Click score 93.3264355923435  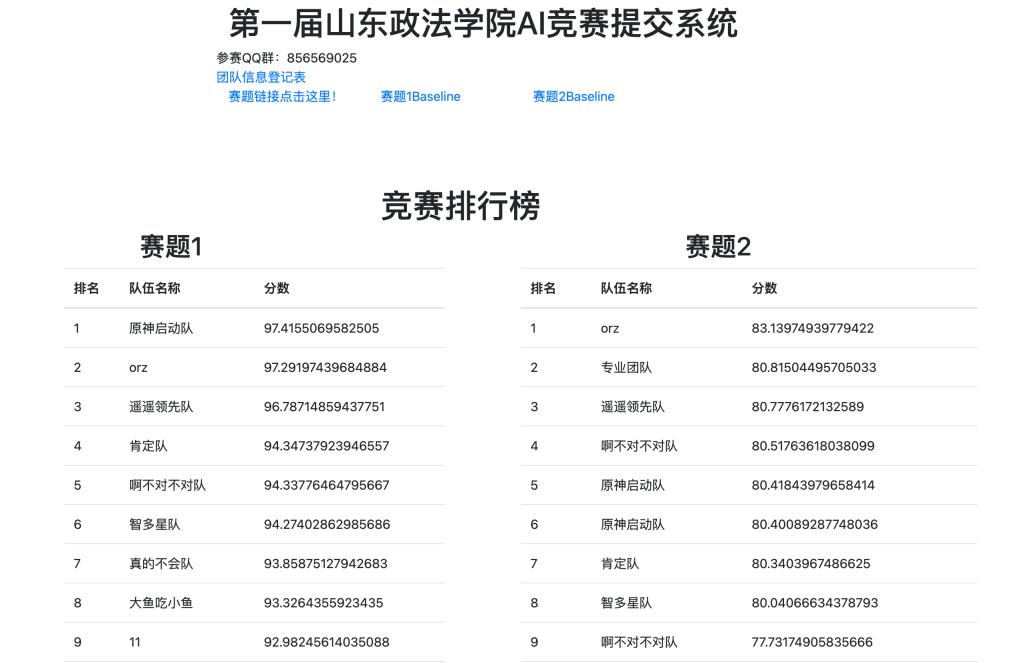323,603
